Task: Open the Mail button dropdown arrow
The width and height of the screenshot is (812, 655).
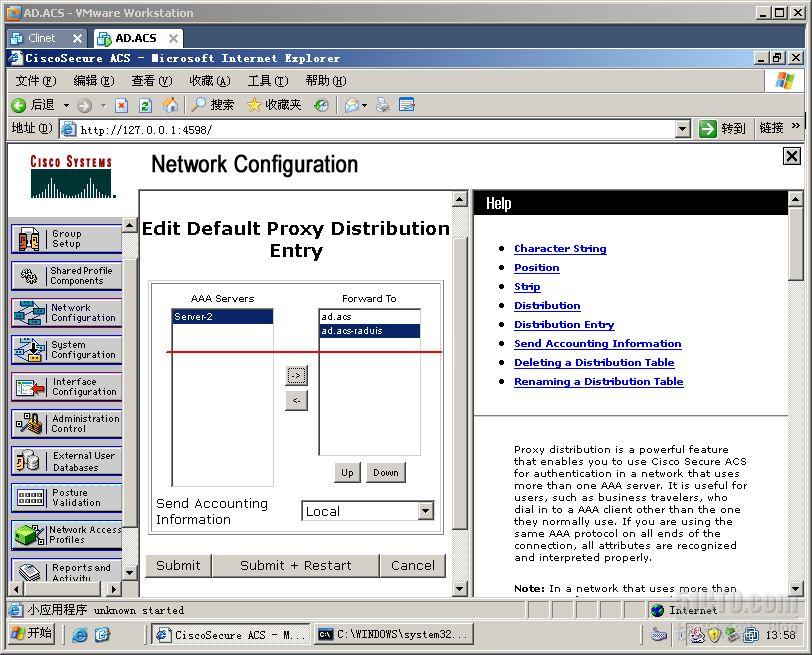Action: (365, 106)
